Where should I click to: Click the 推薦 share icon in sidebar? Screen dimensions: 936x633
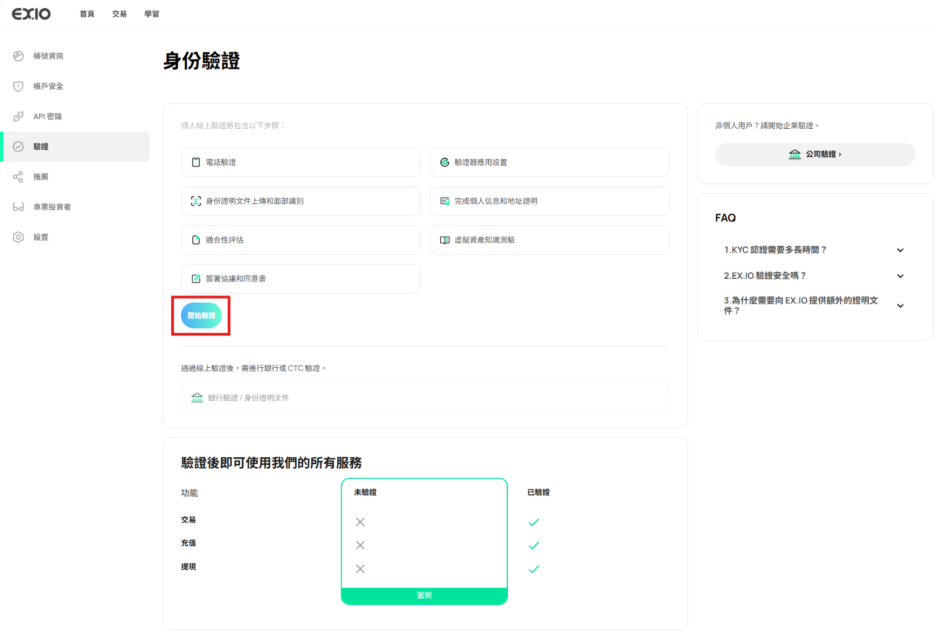click(x=18, y=177)
